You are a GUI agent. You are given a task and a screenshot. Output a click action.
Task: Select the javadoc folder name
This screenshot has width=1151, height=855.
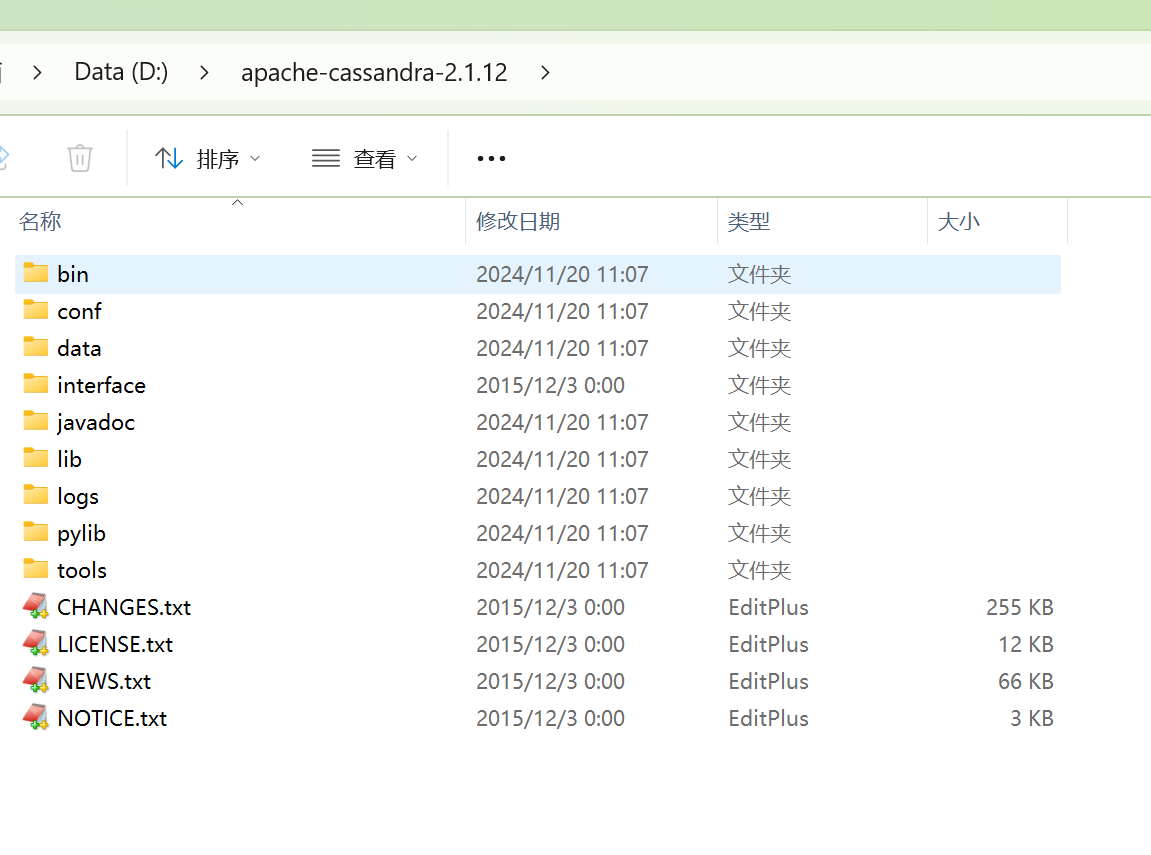(x=95, y=423)
